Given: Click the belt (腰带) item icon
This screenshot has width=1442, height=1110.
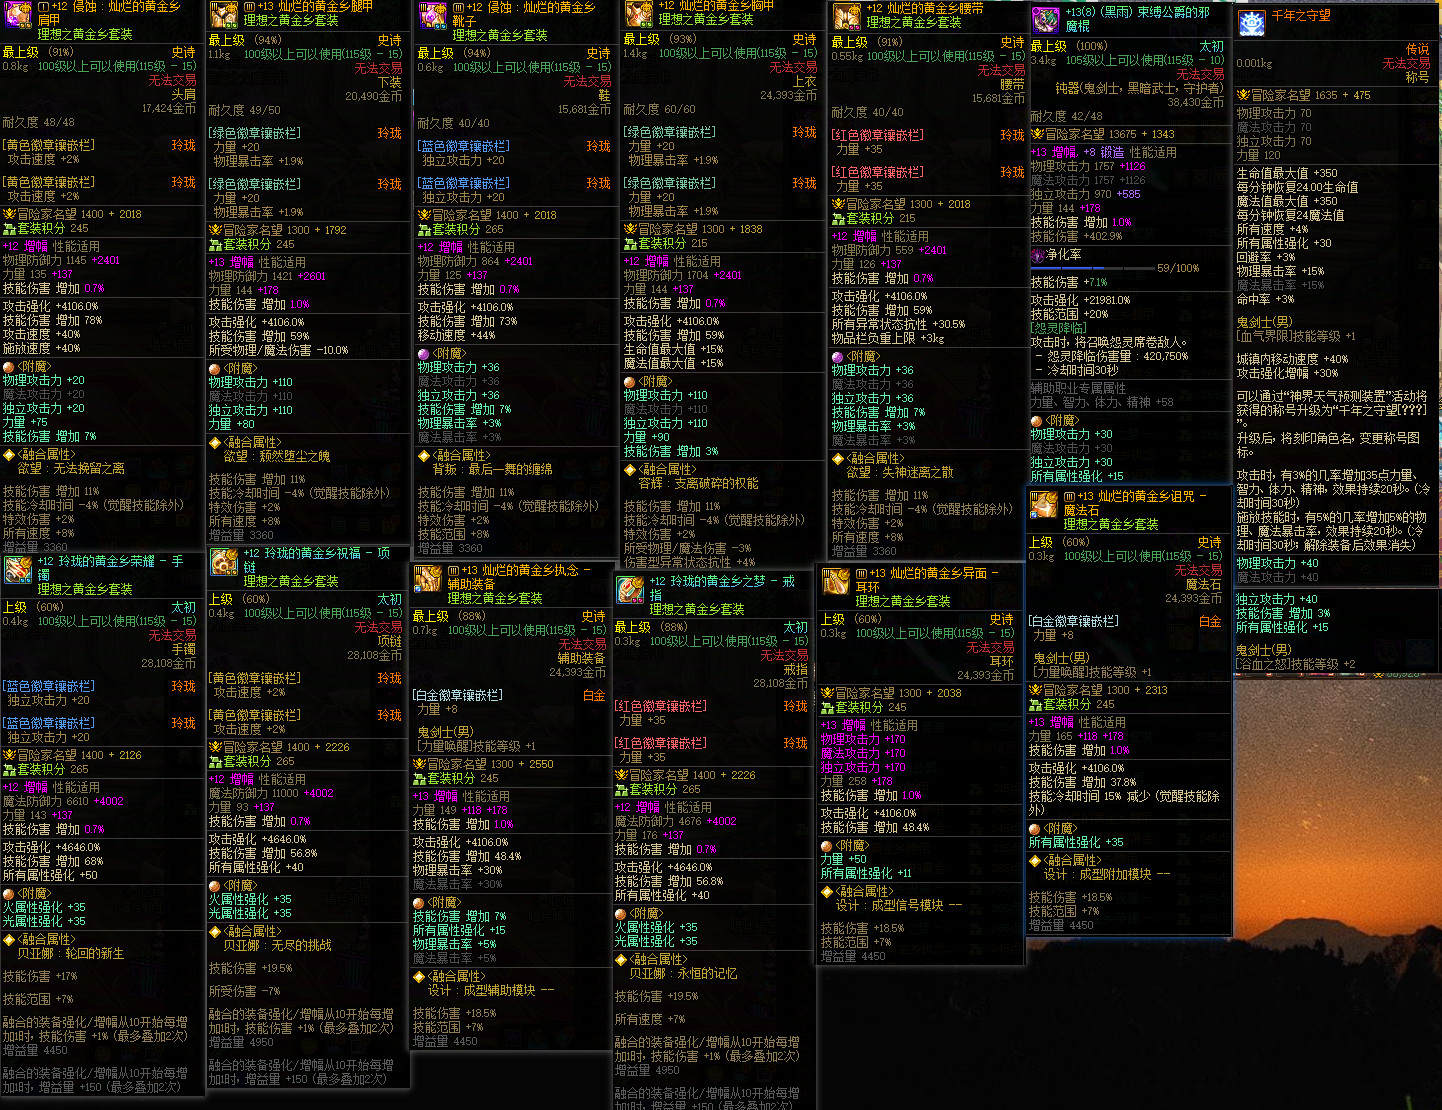Looking at the screenshot, I should pyautogui.click(x=847, y=17).
